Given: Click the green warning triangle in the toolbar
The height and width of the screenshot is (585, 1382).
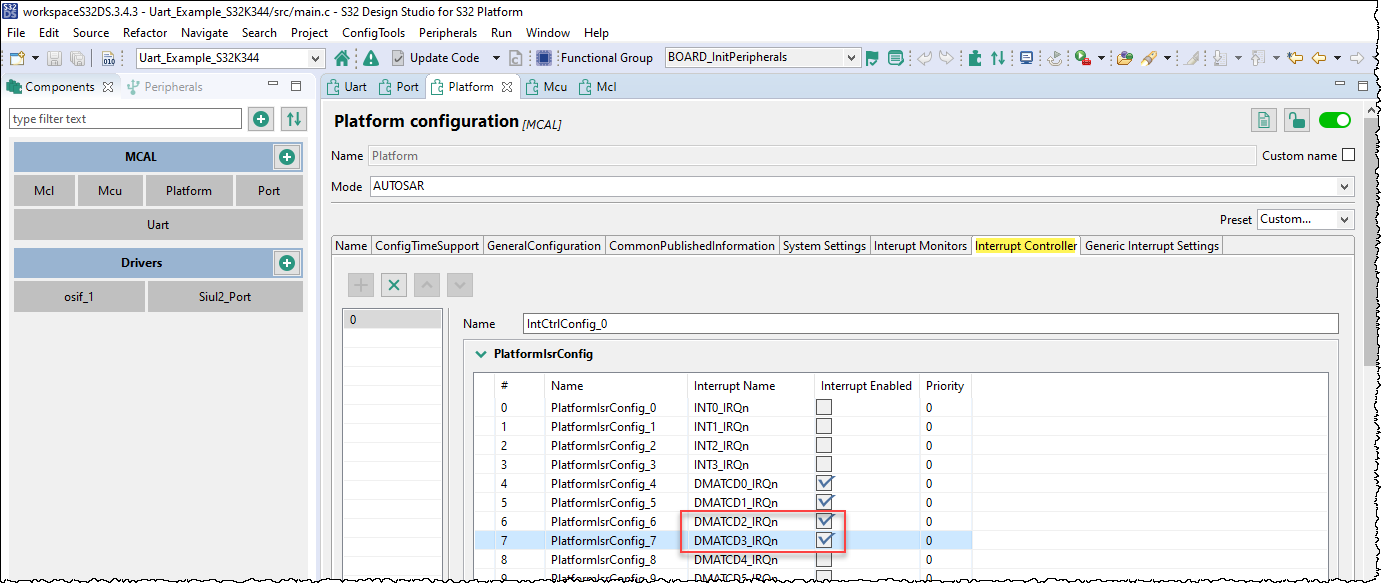Looking at the screenshot, I should click(x=369, y=57).
